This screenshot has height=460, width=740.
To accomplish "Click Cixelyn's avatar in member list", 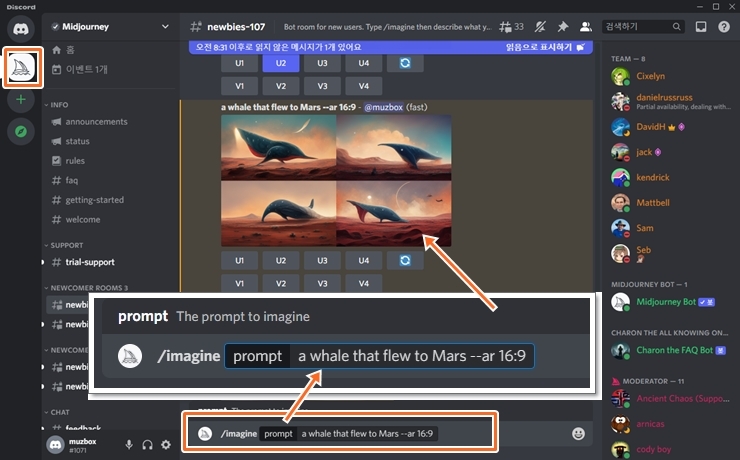I will click(620, 76).
